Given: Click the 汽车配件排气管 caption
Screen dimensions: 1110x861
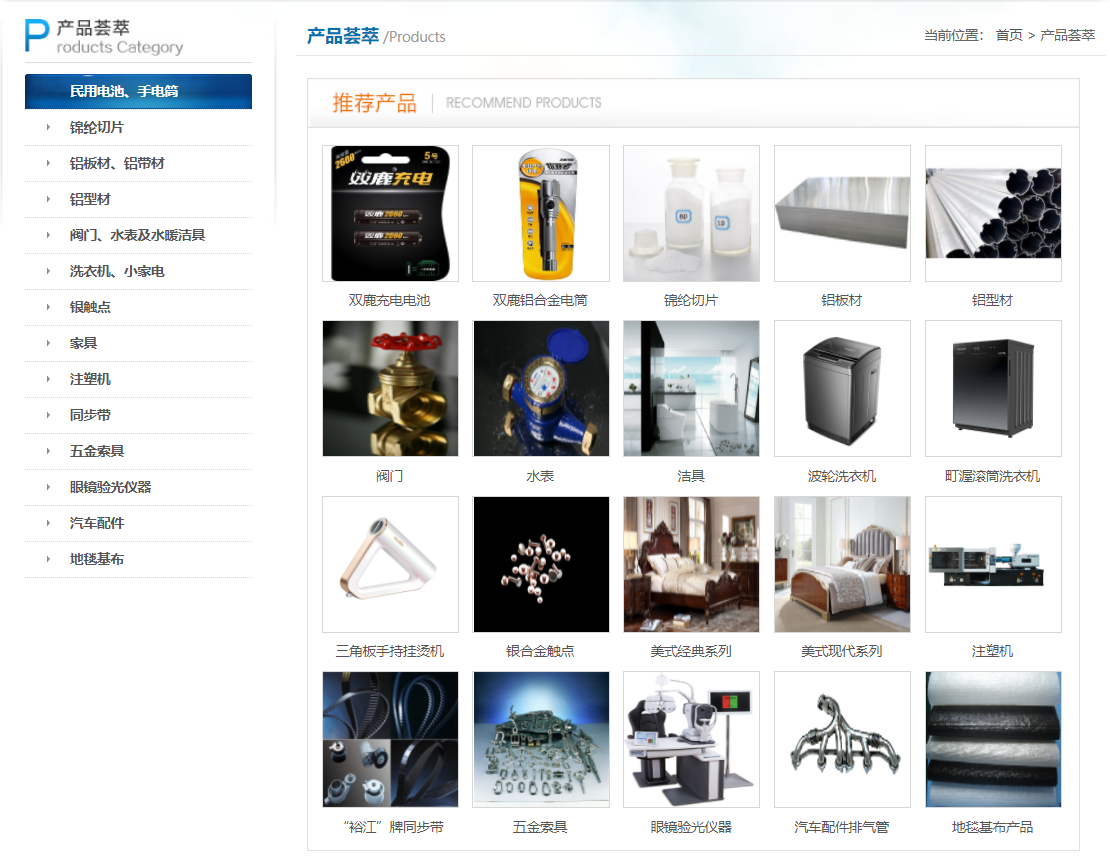Looking at the screenshot, I should (x=842, y=827).
